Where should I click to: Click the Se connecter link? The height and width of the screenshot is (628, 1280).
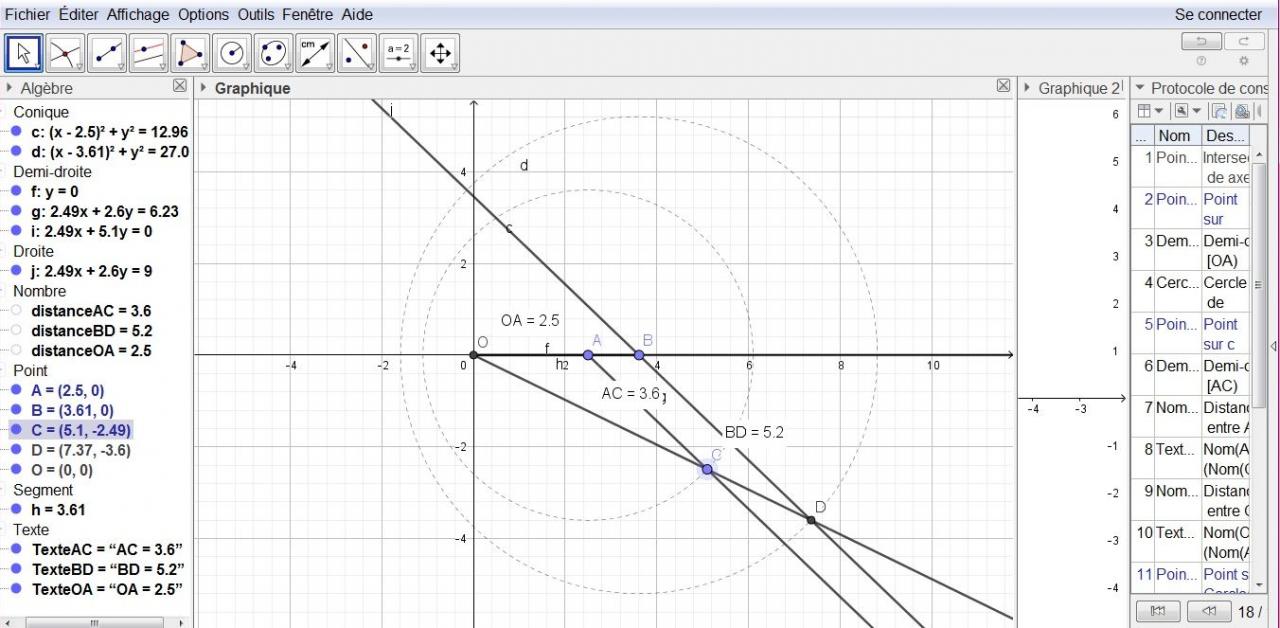tap(1218, 14)
